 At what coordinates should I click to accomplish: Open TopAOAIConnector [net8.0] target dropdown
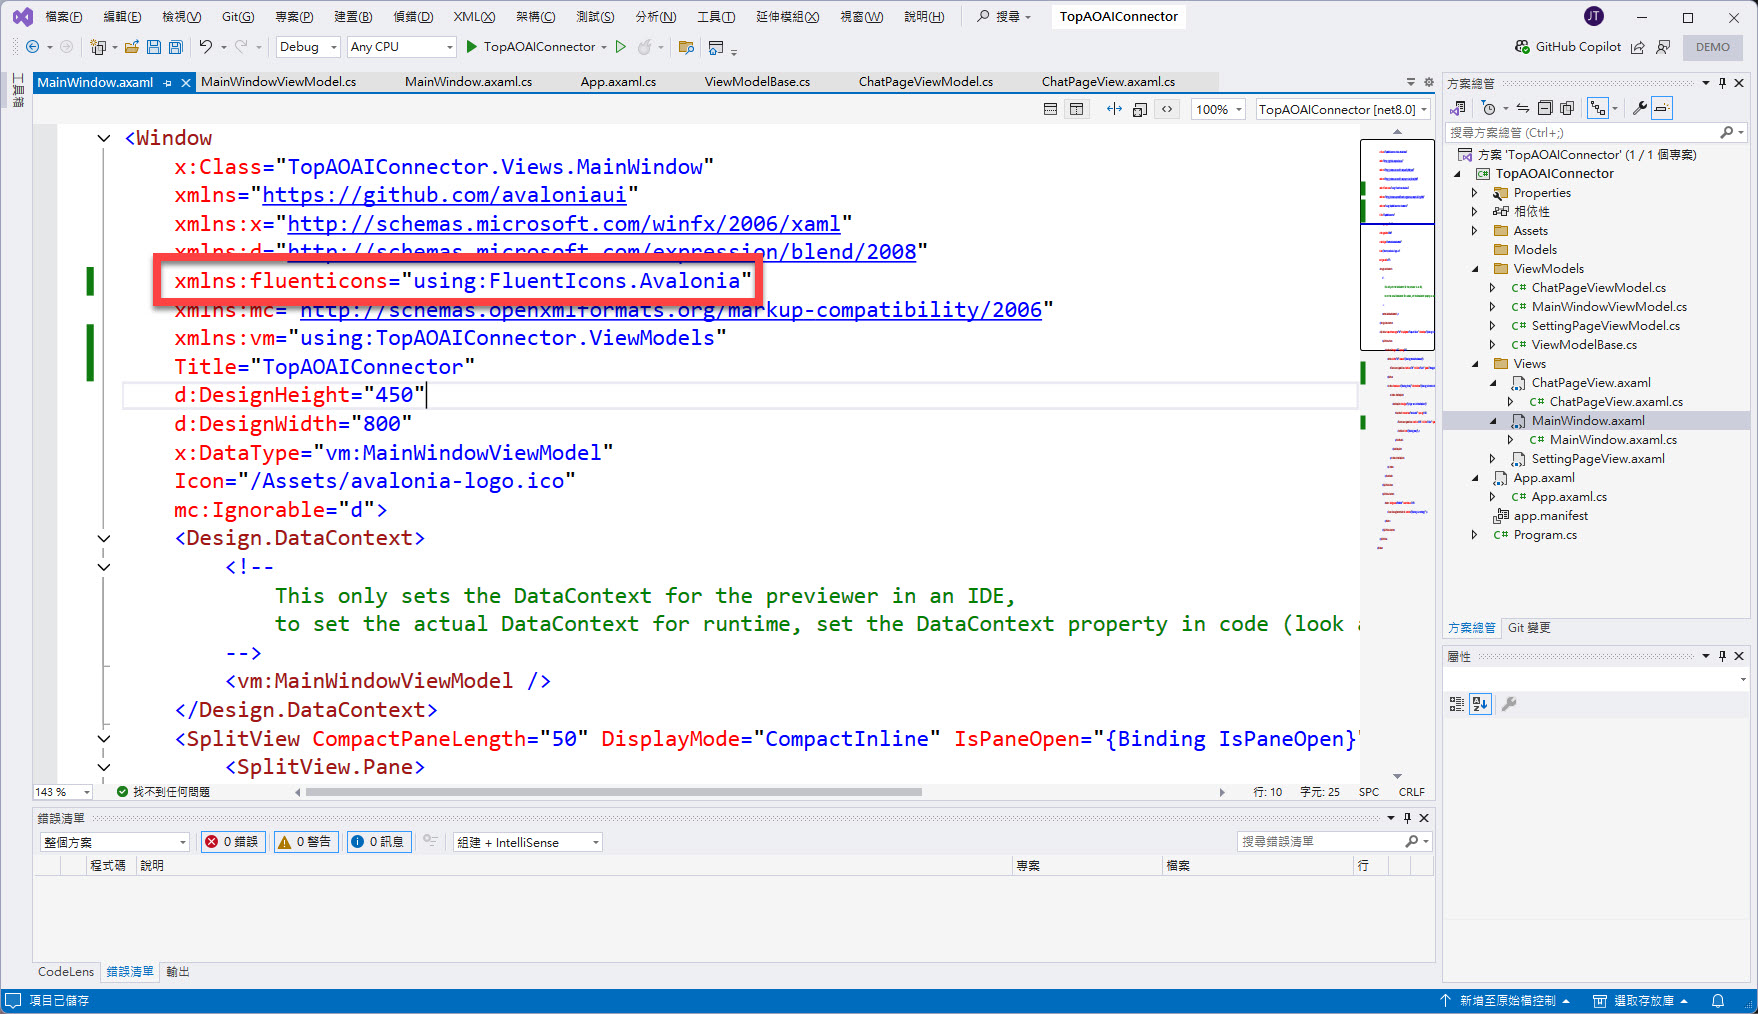1343,109
